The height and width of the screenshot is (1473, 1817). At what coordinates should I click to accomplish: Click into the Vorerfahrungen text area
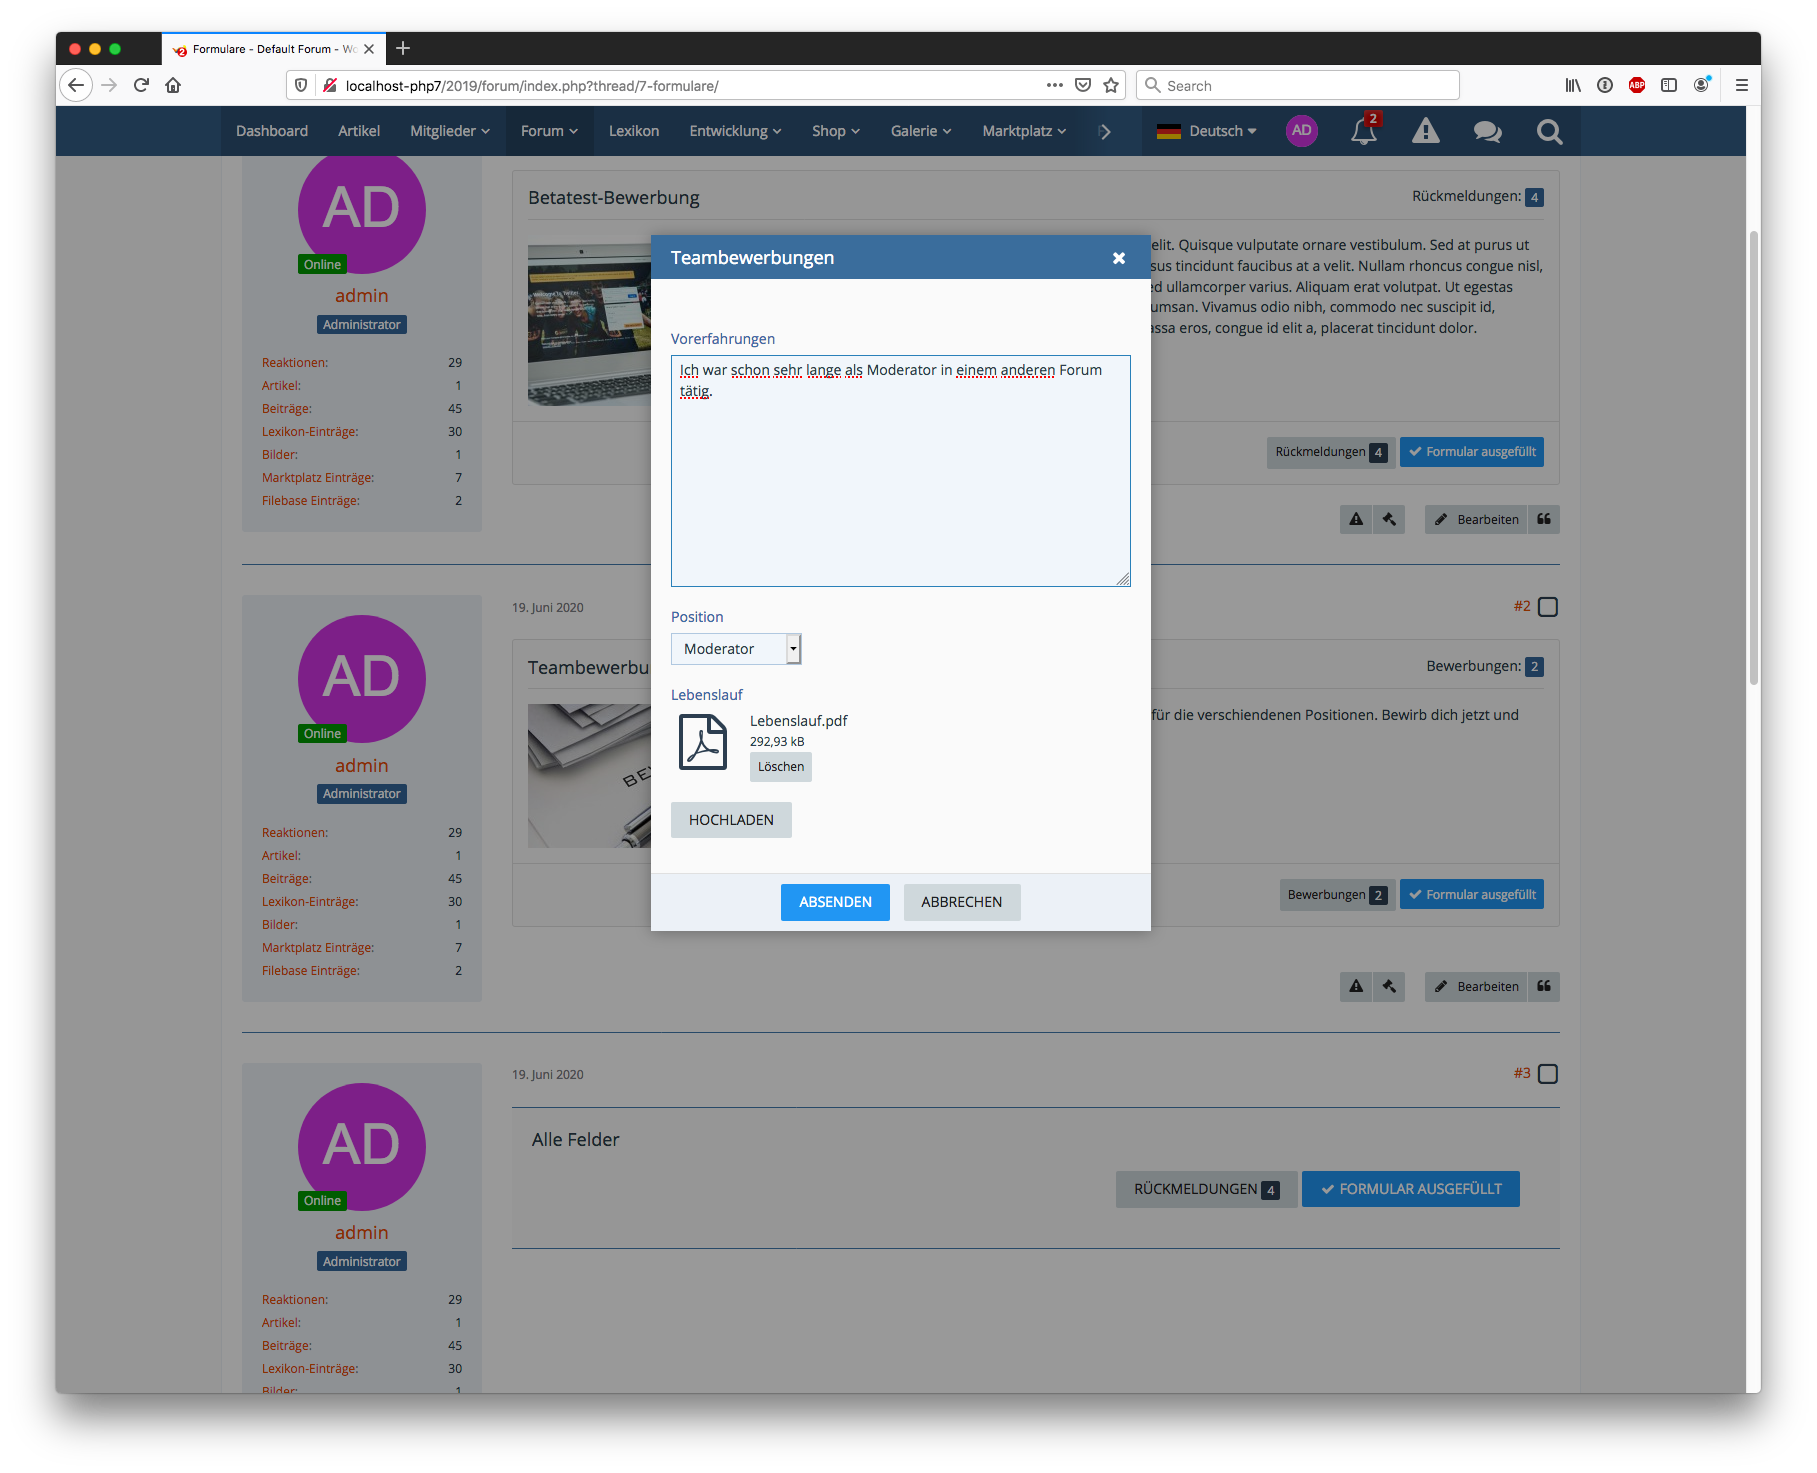click(900, 480)
